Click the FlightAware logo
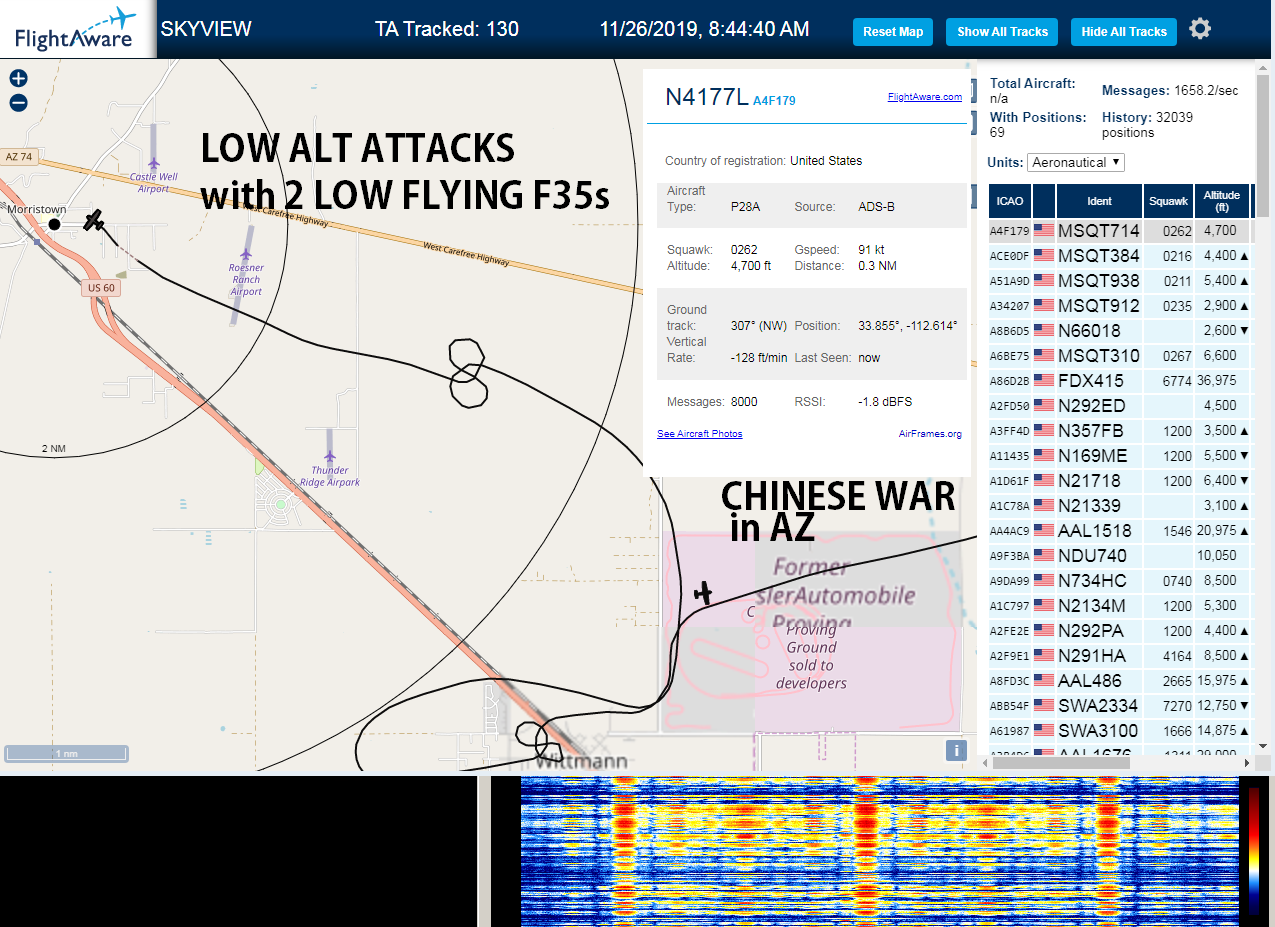Screen dimensions: 1275x927 tap(77, 29)
